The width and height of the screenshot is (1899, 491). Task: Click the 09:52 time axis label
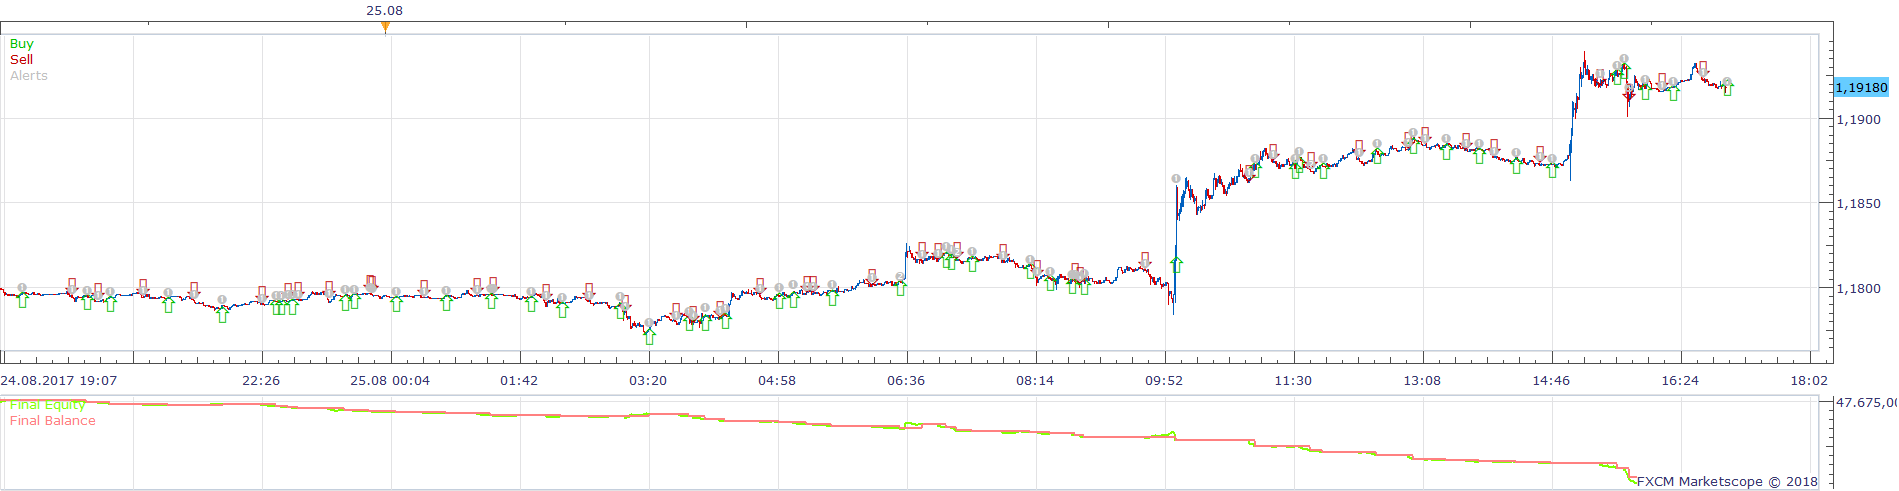point(1164,381)
